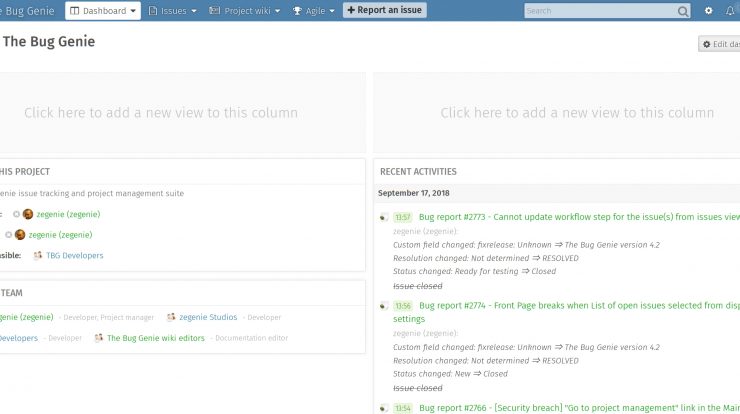
Task: Open the Developers team link in Team panel
Action: (x=19, y=338)
